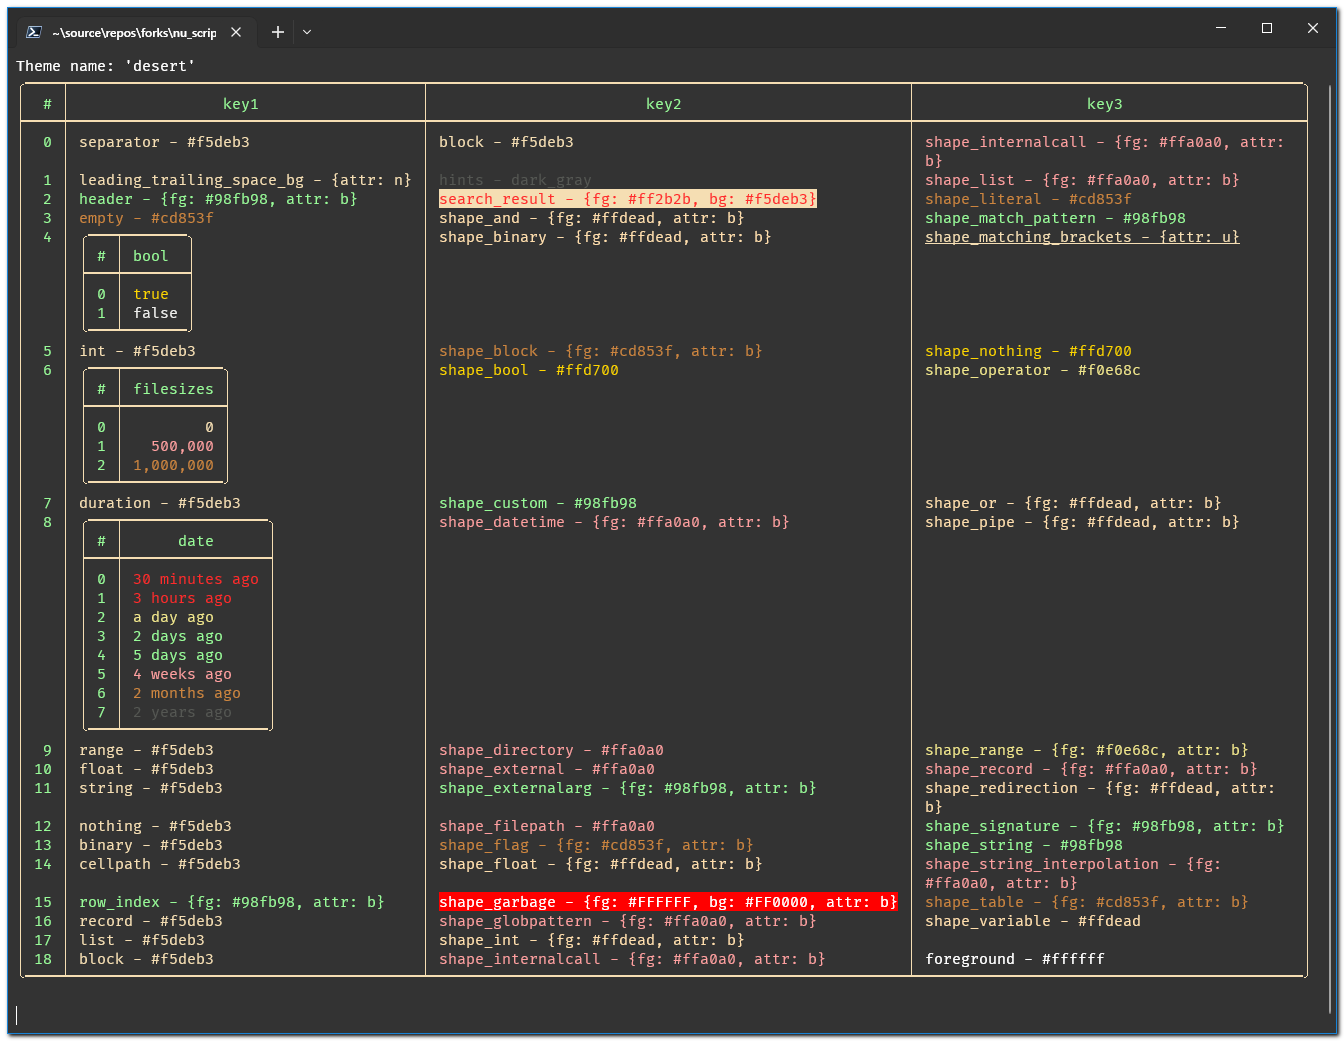1344x1041 pixels.
Task: Click the 'date' nested table header
Action: 196,541
